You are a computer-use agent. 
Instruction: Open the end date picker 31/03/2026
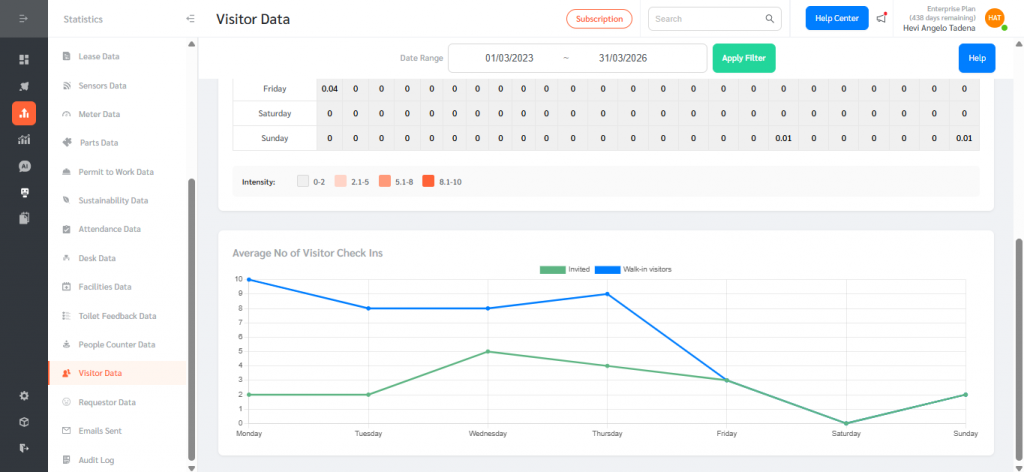pos(623,58)
